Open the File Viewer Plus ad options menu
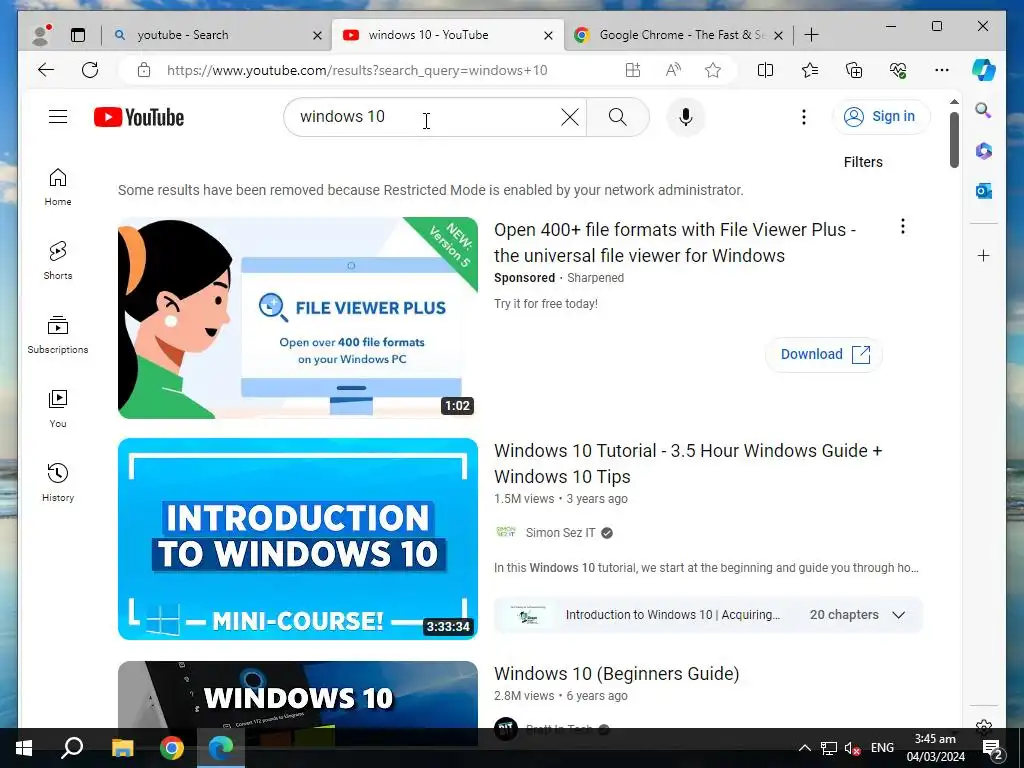 [x=903, y=227]
